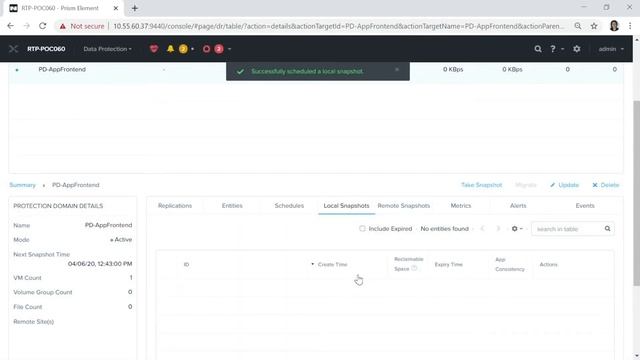Click the Expiry Time column header
640x360 pixels.
[449, 264]
